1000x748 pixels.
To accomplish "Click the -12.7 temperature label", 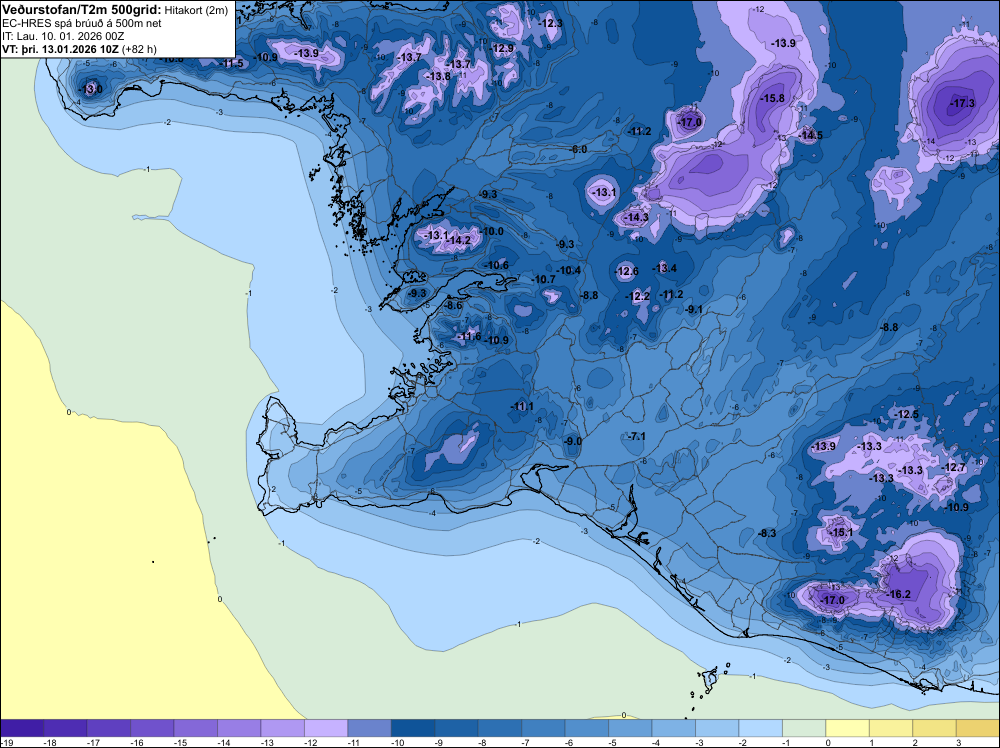I will (955, 467).
